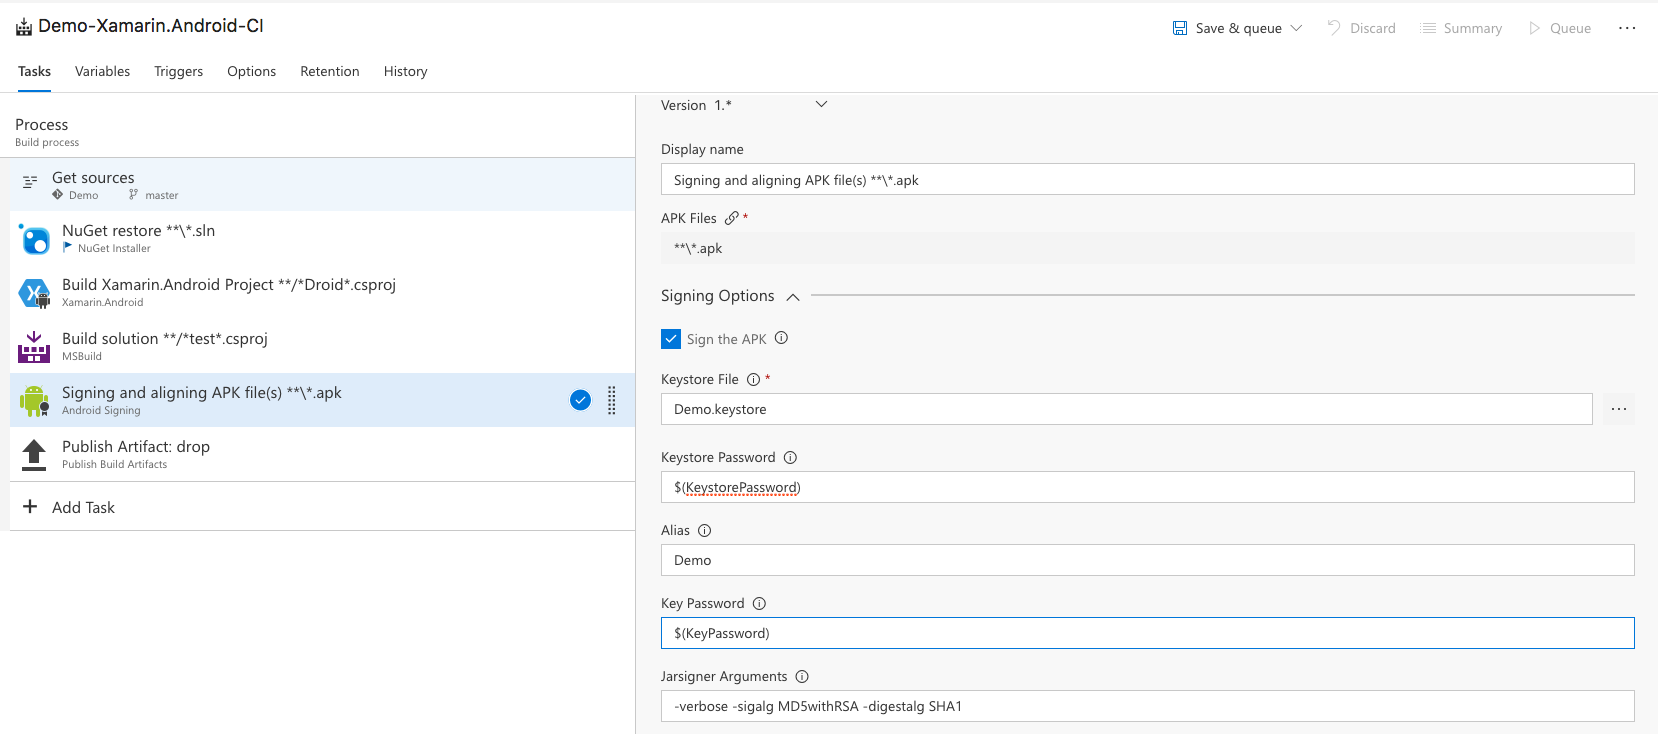Click the NuGet restore task icon

click(34, 239)
